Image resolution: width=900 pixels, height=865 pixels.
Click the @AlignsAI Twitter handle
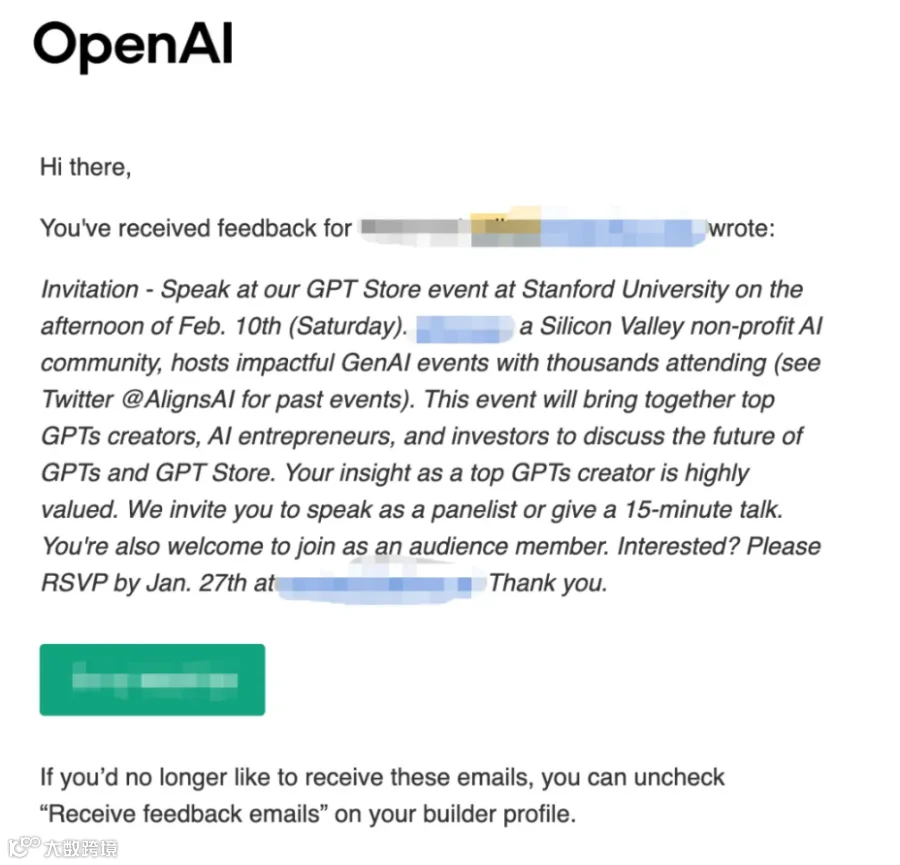[x=178, y=399]
